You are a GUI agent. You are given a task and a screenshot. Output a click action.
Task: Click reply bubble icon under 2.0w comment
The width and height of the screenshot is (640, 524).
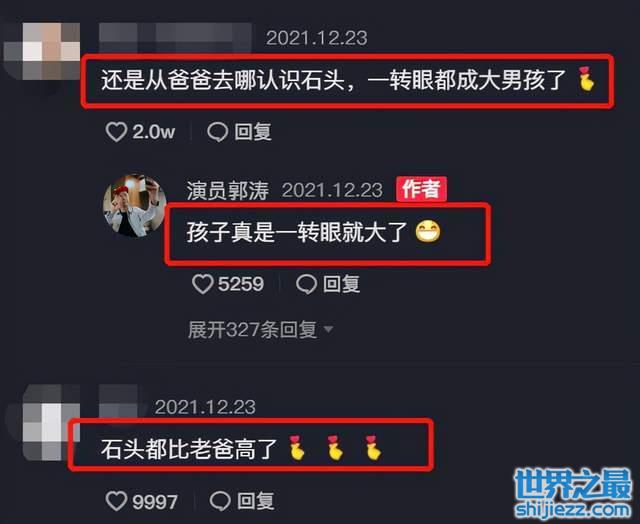[218, 132]
